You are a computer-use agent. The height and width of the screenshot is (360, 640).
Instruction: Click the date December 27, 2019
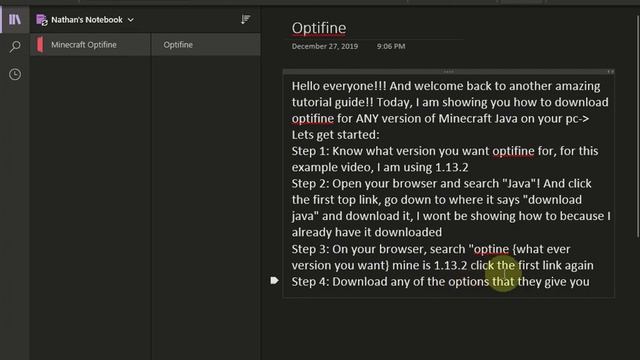click(324, 46)
